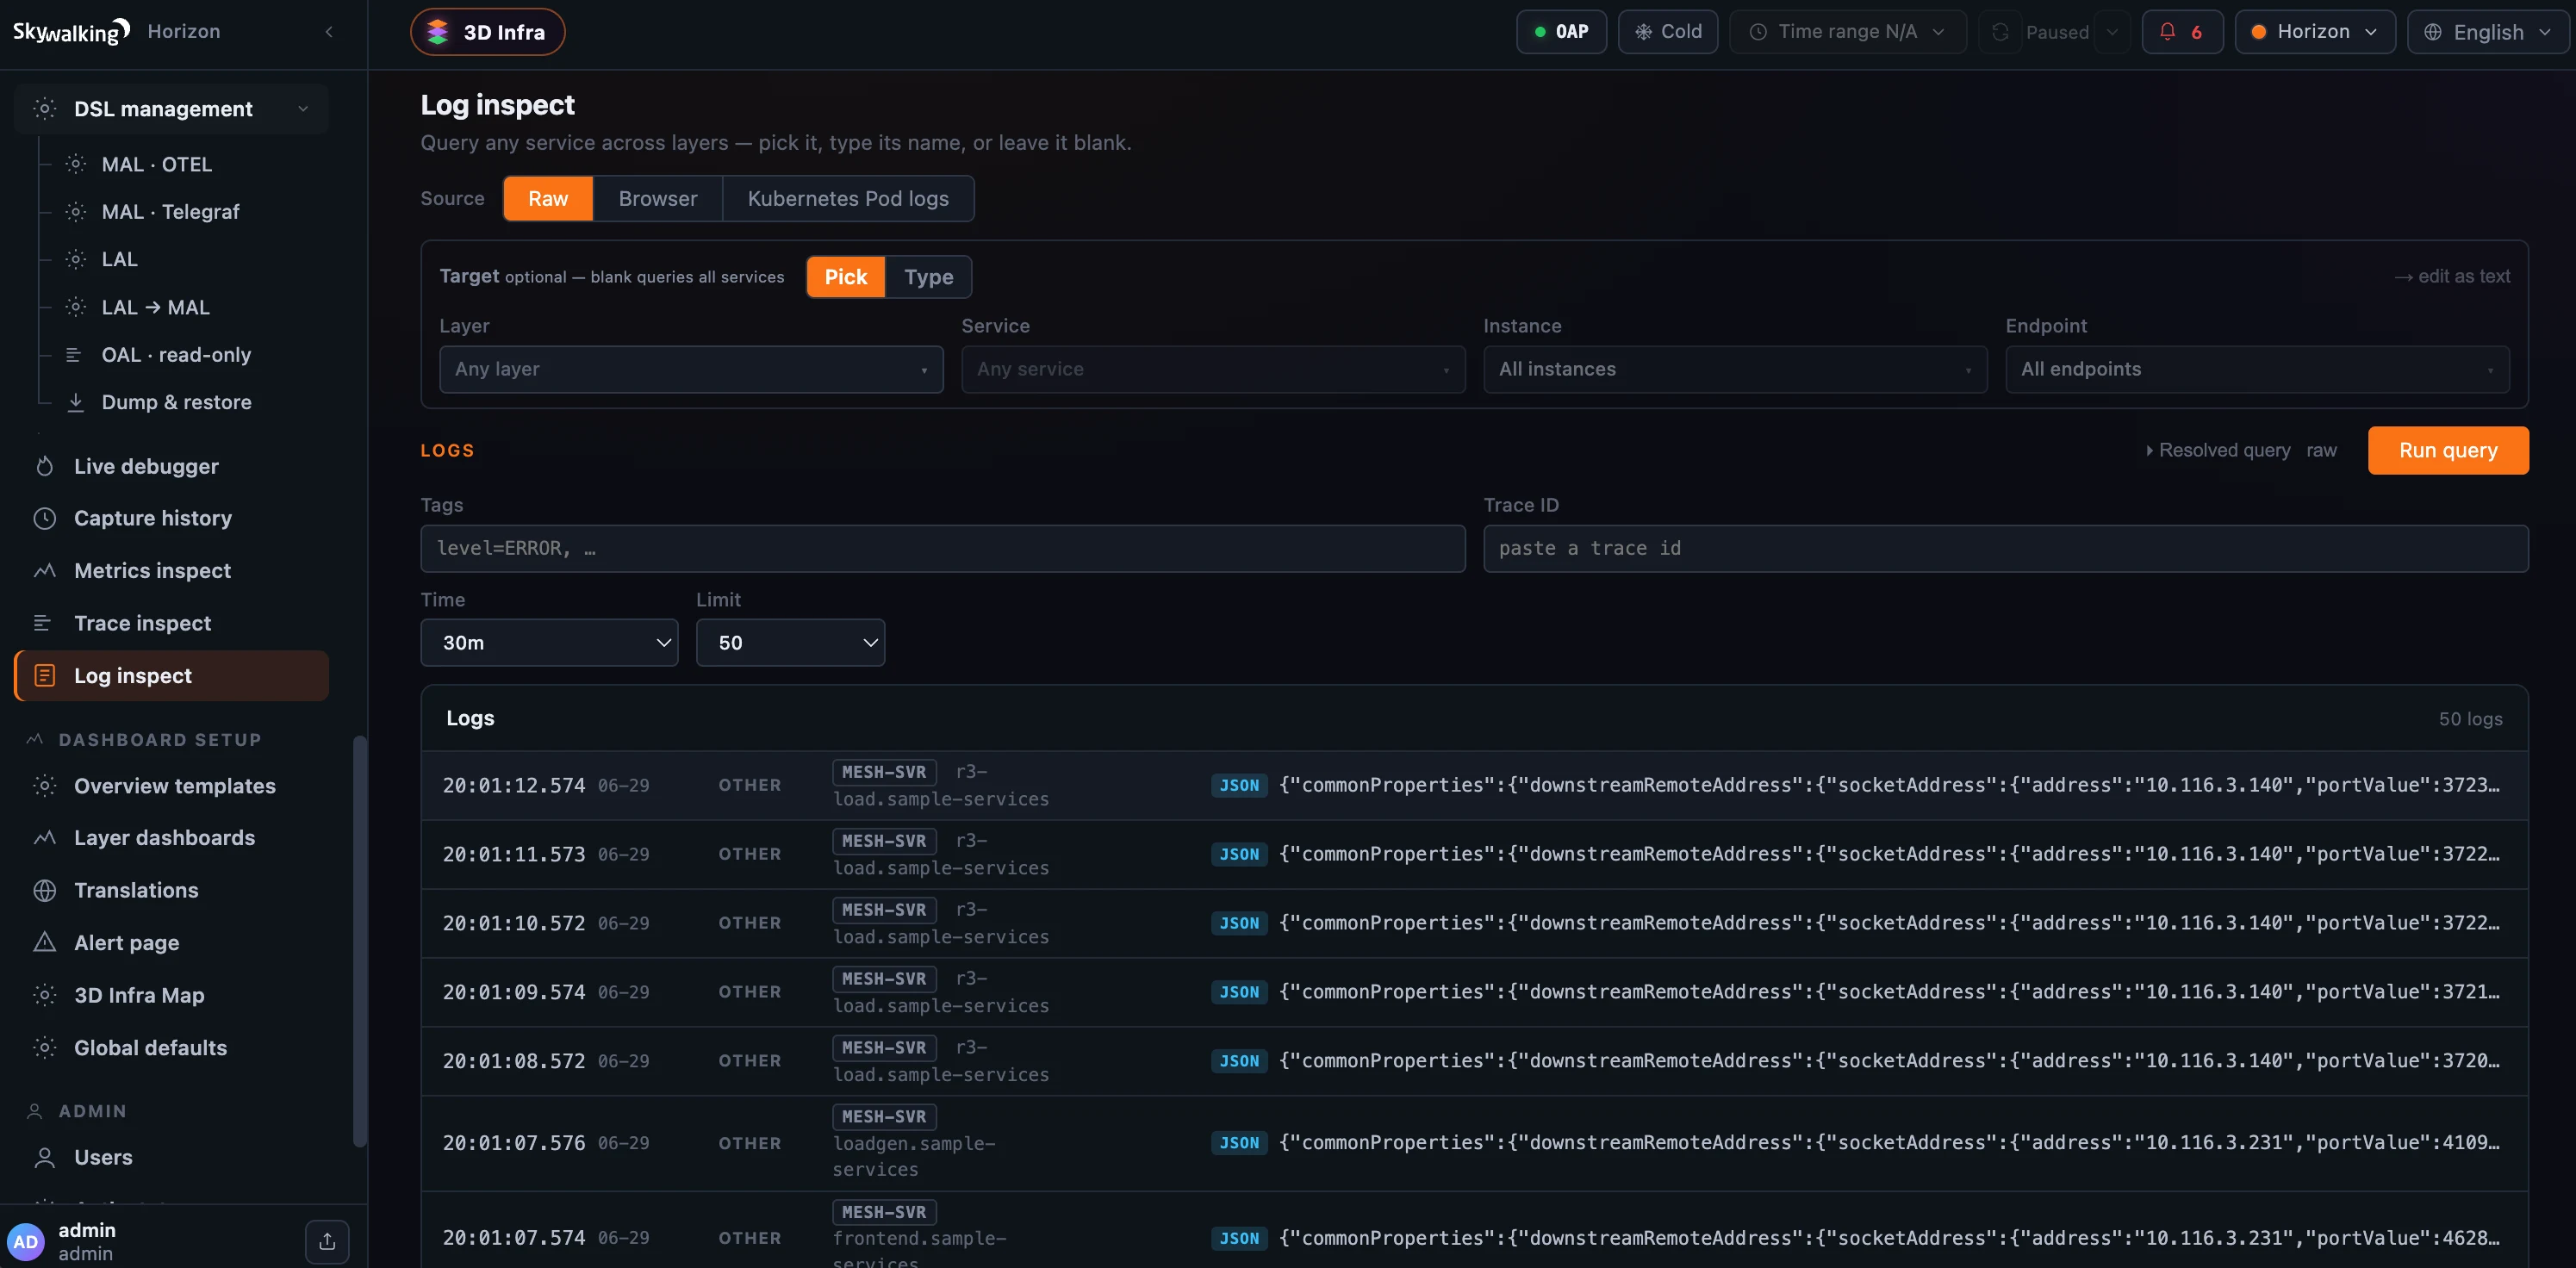Viewport: 2576px width, 1268px height.
Task: Open the alerts bell showing 6
Action: point(2182,32)
